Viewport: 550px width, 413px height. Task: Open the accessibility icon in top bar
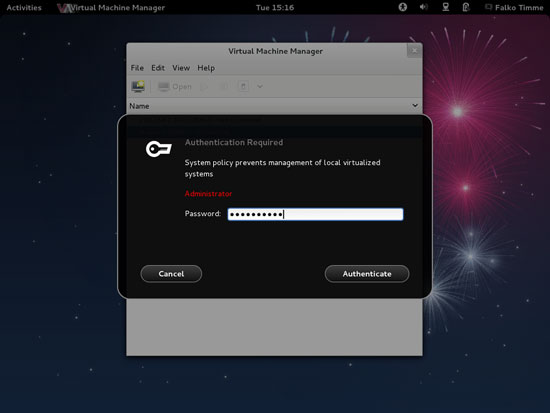tap(403, 7)
